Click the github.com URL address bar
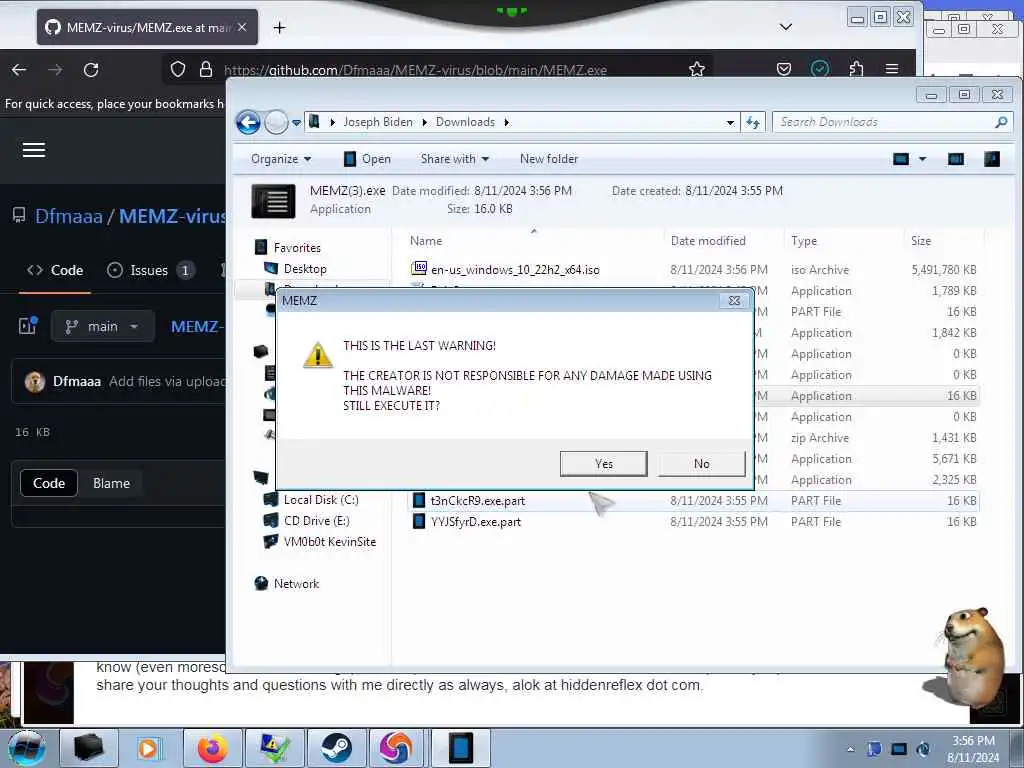The width and height of the screenshot is (1024, 768). [415, 70]
